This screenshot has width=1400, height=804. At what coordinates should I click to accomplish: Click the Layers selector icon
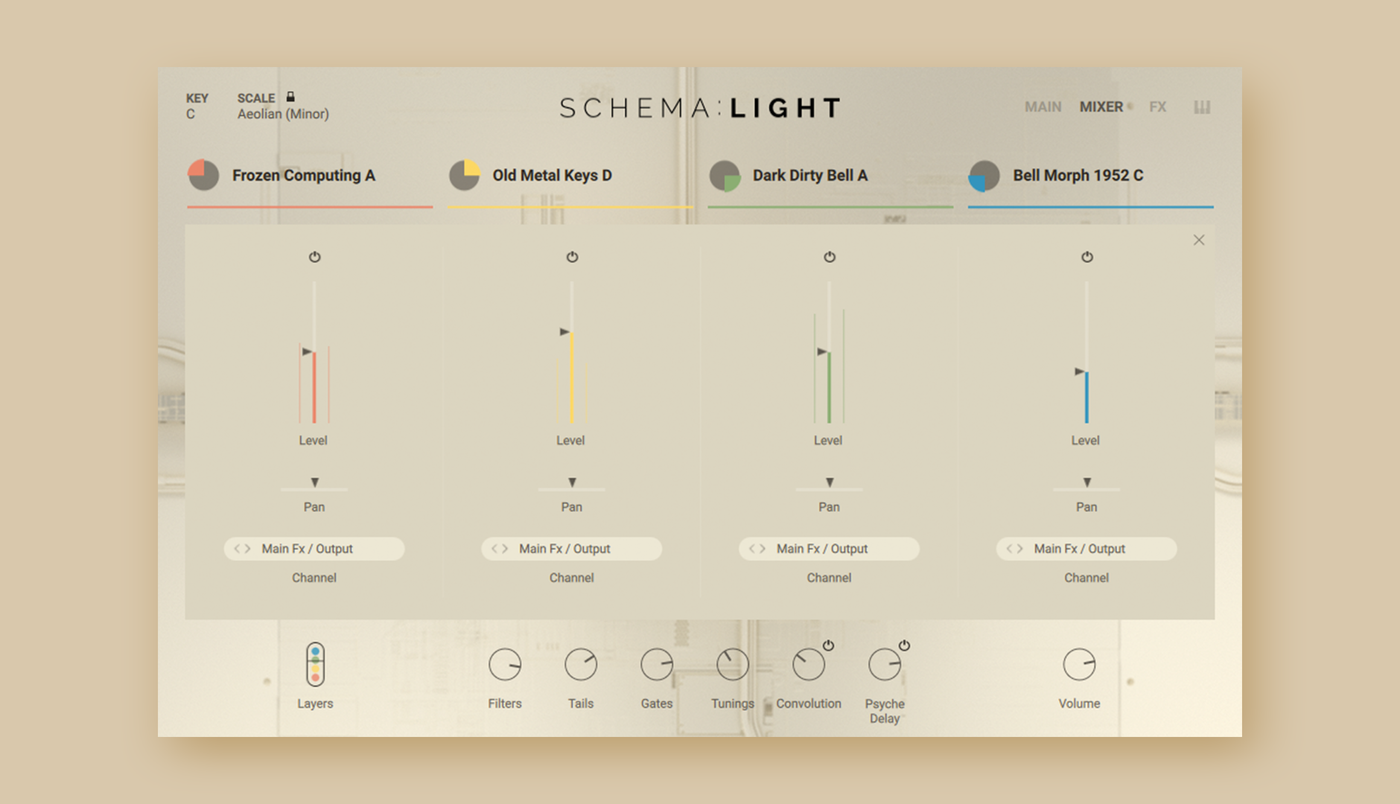pos(315,664)
